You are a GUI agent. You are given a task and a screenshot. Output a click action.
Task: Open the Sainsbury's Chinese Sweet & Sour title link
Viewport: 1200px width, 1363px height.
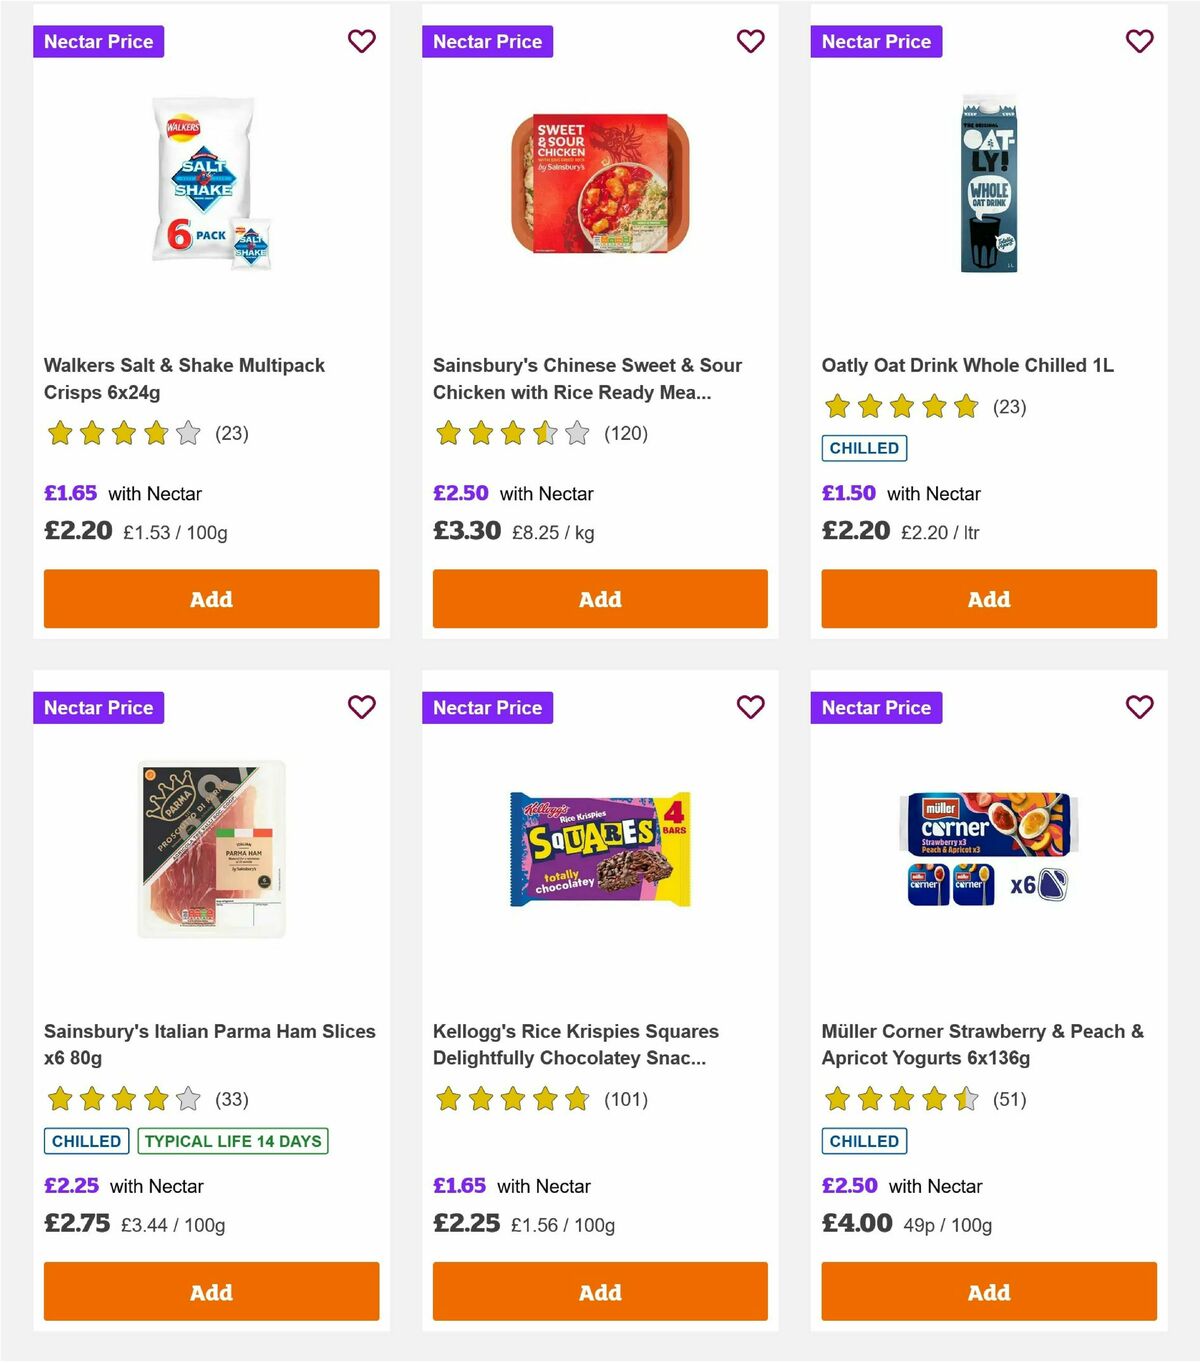pos(587,378)
